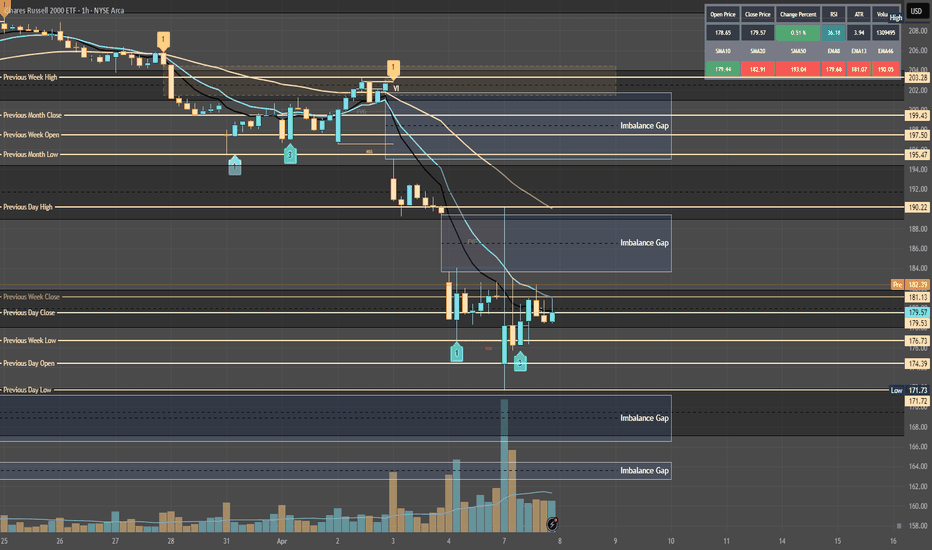
Task: Click the Low 171.73 price label
Action: coord(909,390)
